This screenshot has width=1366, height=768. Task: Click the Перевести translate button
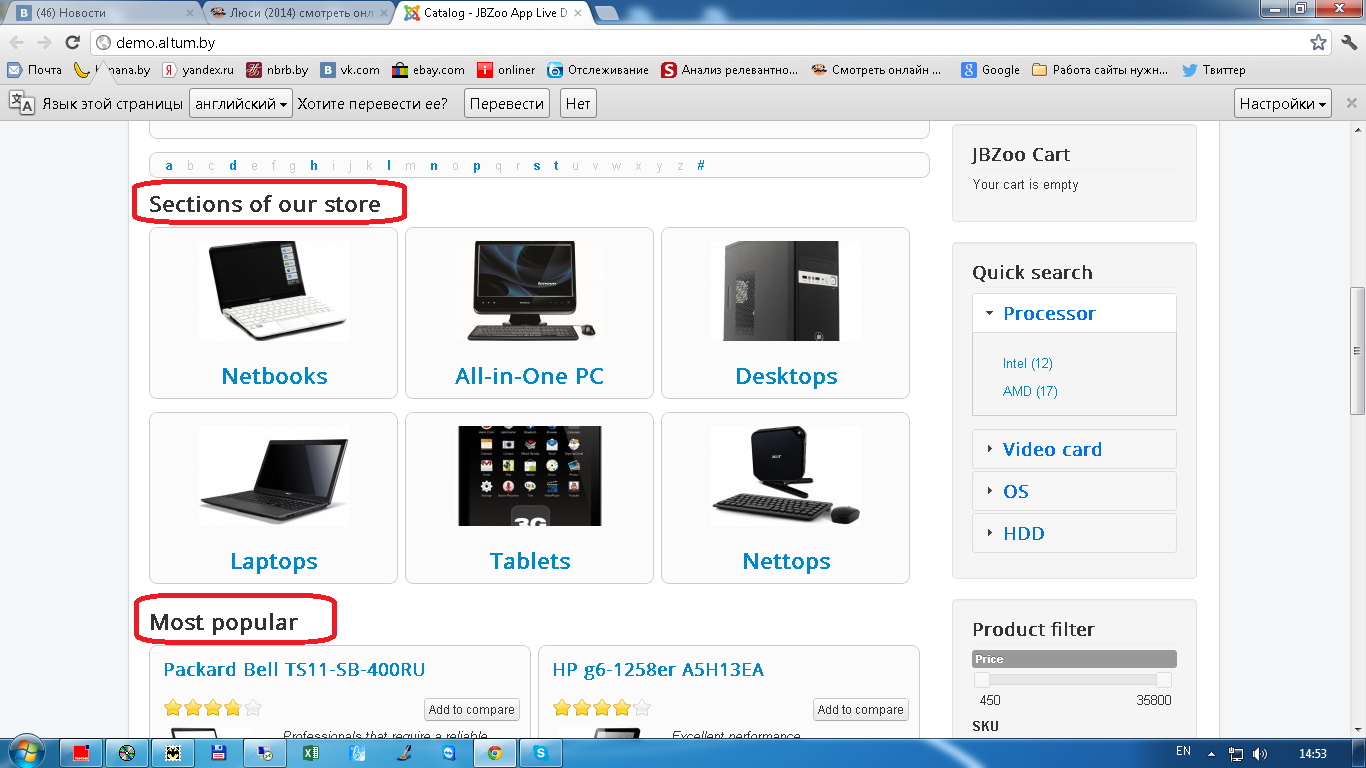point(507,103)
